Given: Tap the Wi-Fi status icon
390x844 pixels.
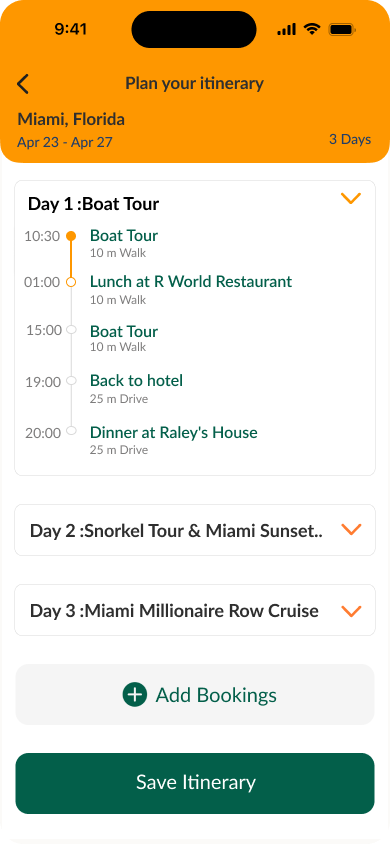Looking at the screenshot, I should (x=311, y=29).
